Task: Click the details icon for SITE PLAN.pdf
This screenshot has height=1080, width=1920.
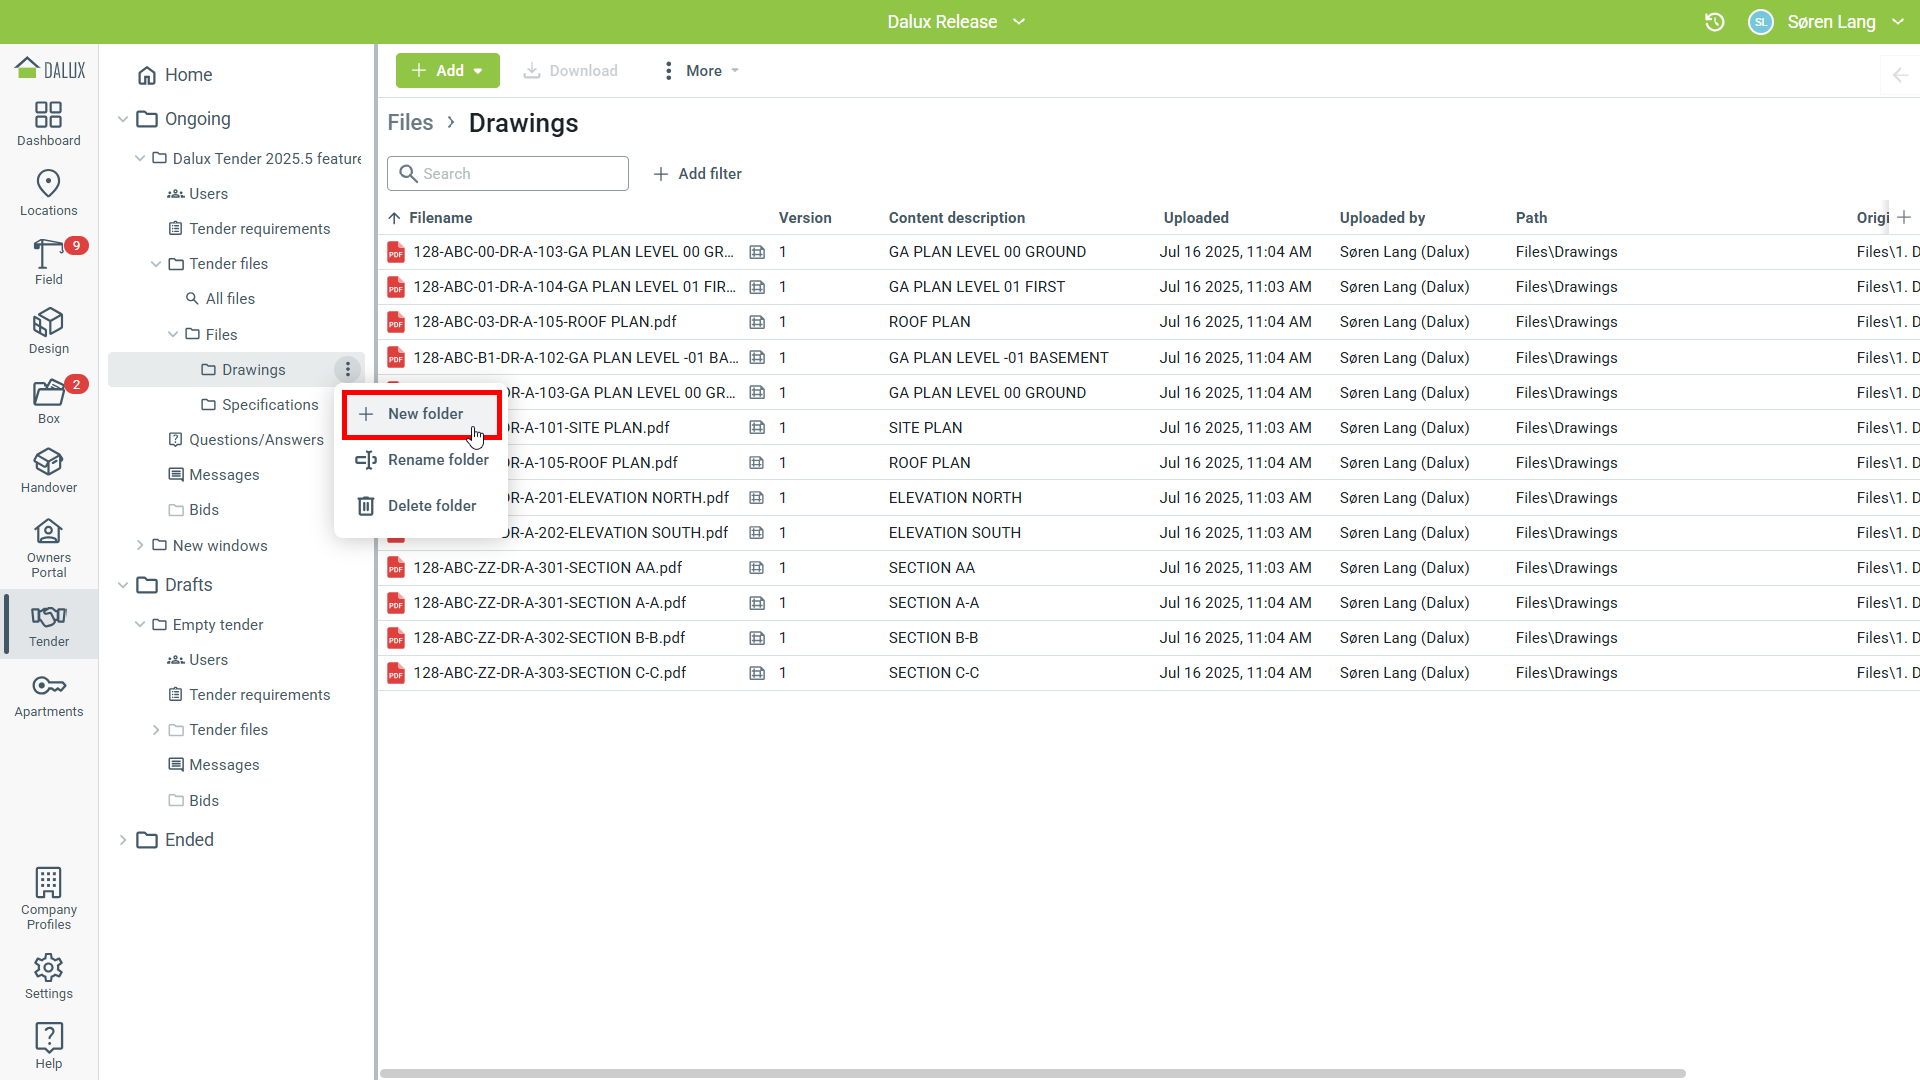Action: (x=757, y=428)
